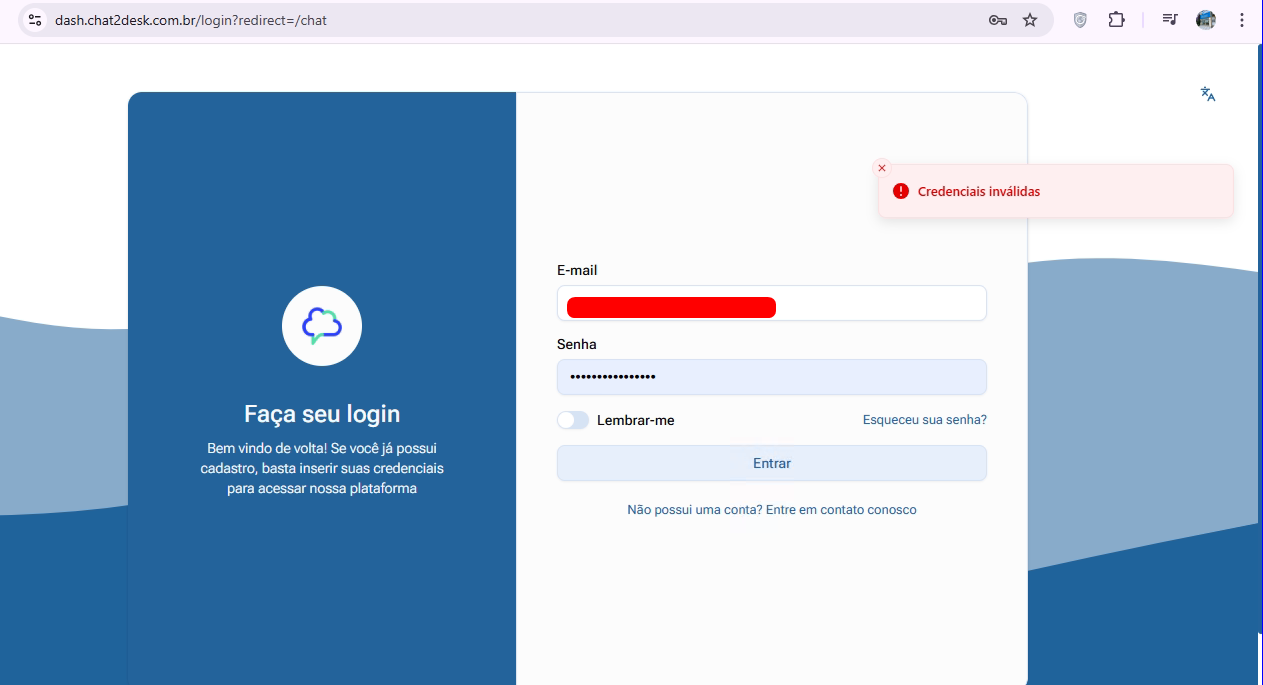Screen dimensions: 1263x685
Task: Click the Credenciais inválidas message text
Action: 979,191
